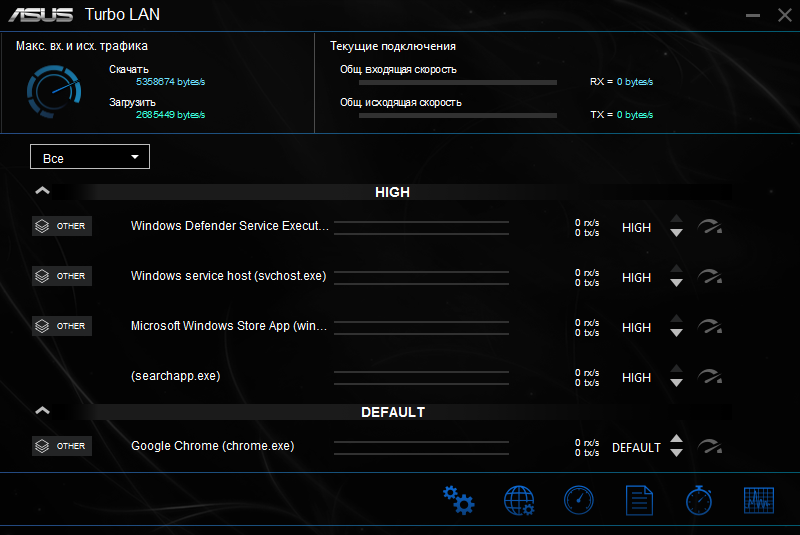
Task: Collapse the HIGH priority group
Action: (42, 191)
